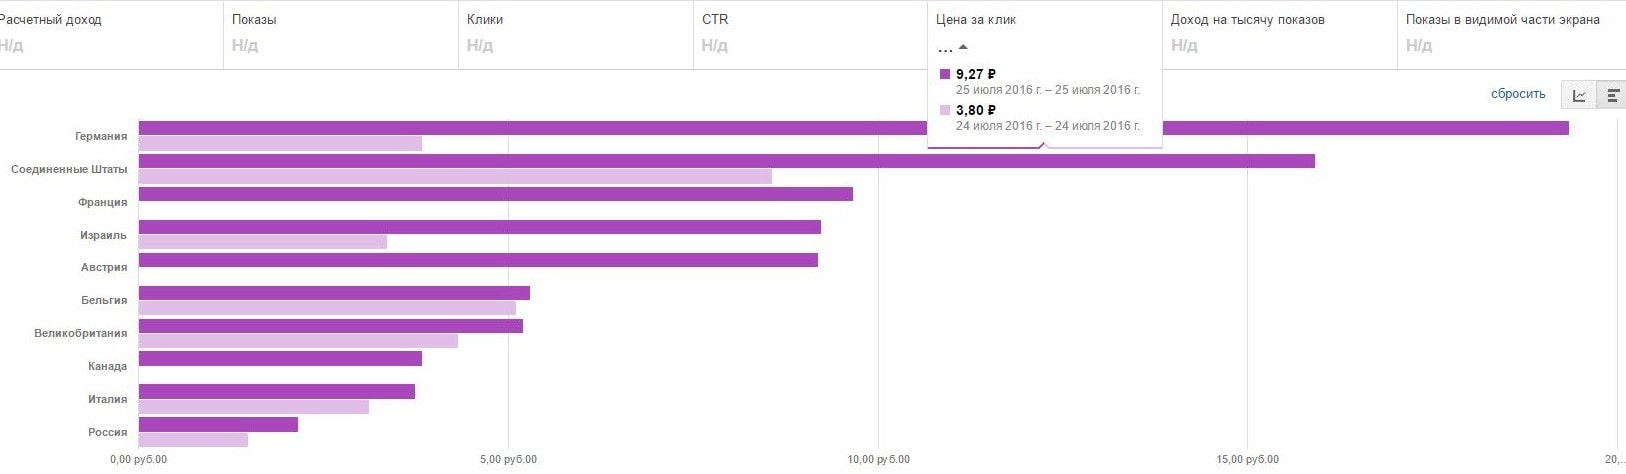Select the Цена за клик metric tab
1626x474 pixels.
click(x=1044, y=20)
